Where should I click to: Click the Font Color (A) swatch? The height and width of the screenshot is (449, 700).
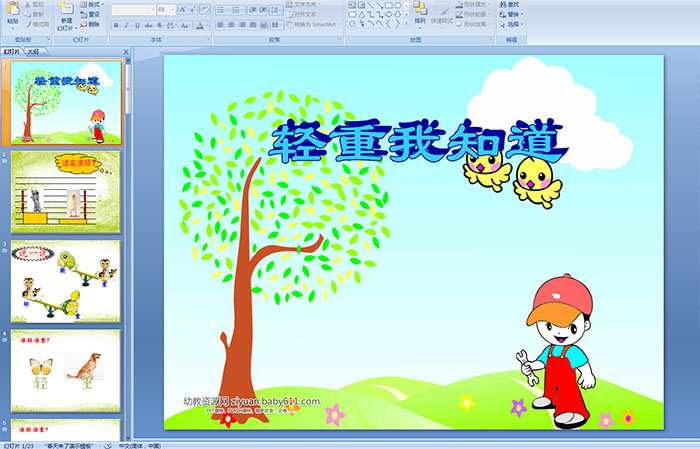coord(199,25)
